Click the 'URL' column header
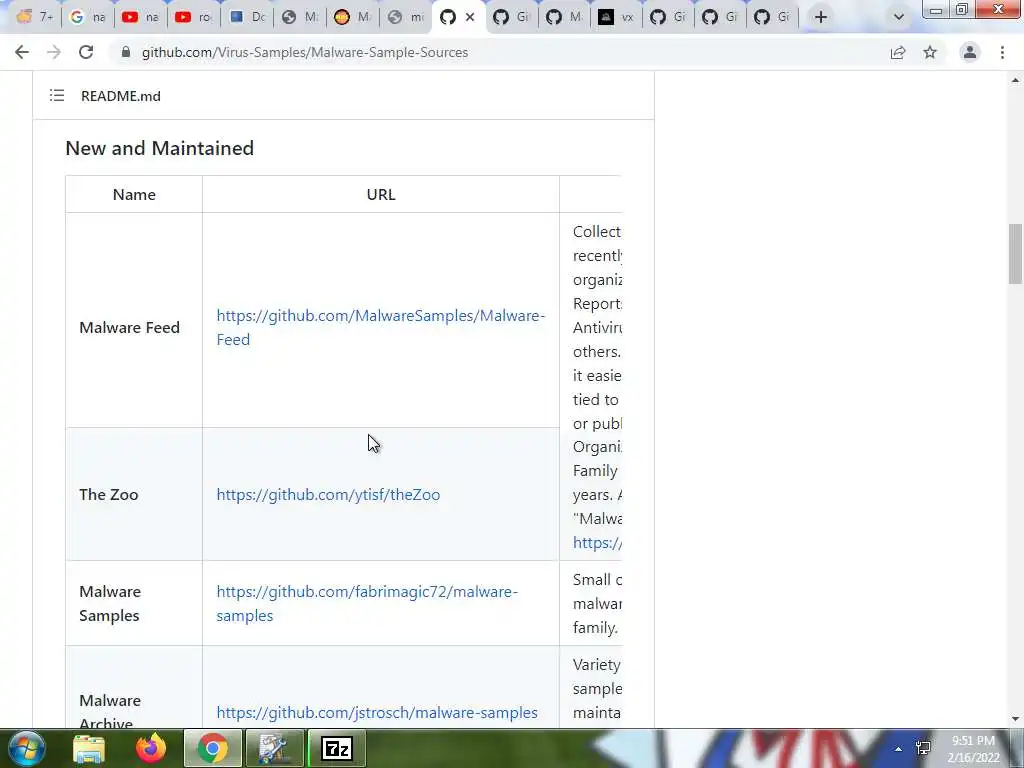Screen dimensions: 1024x768 (x=381, y=195)
